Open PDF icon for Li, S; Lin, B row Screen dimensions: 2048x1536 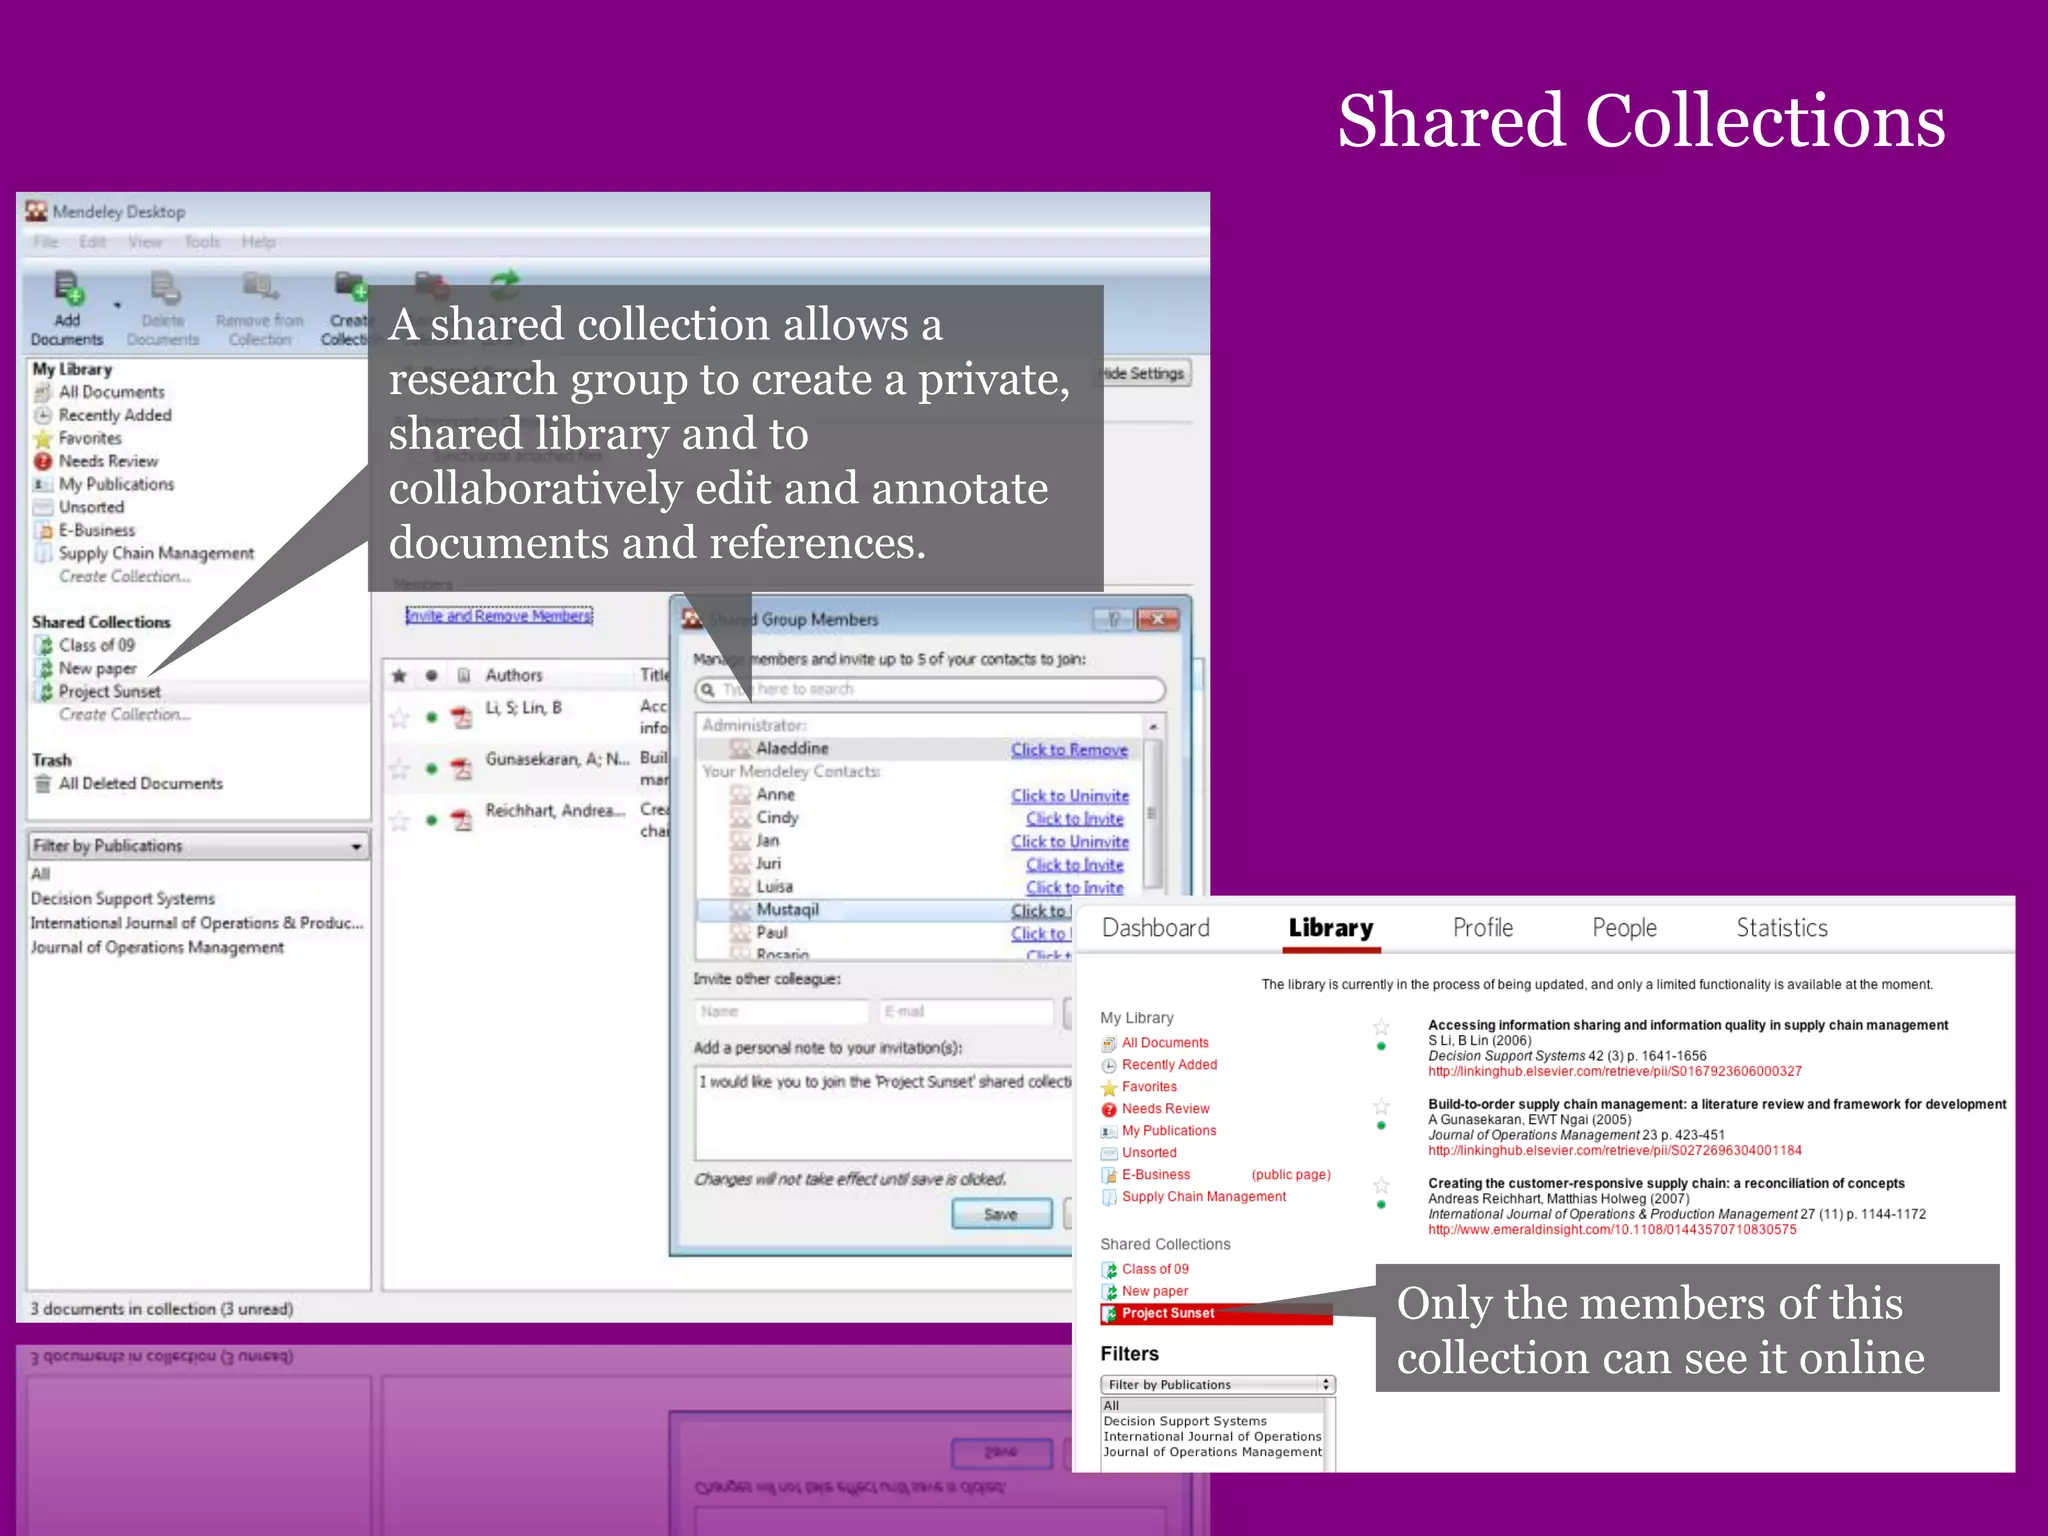tap(461, 717)
